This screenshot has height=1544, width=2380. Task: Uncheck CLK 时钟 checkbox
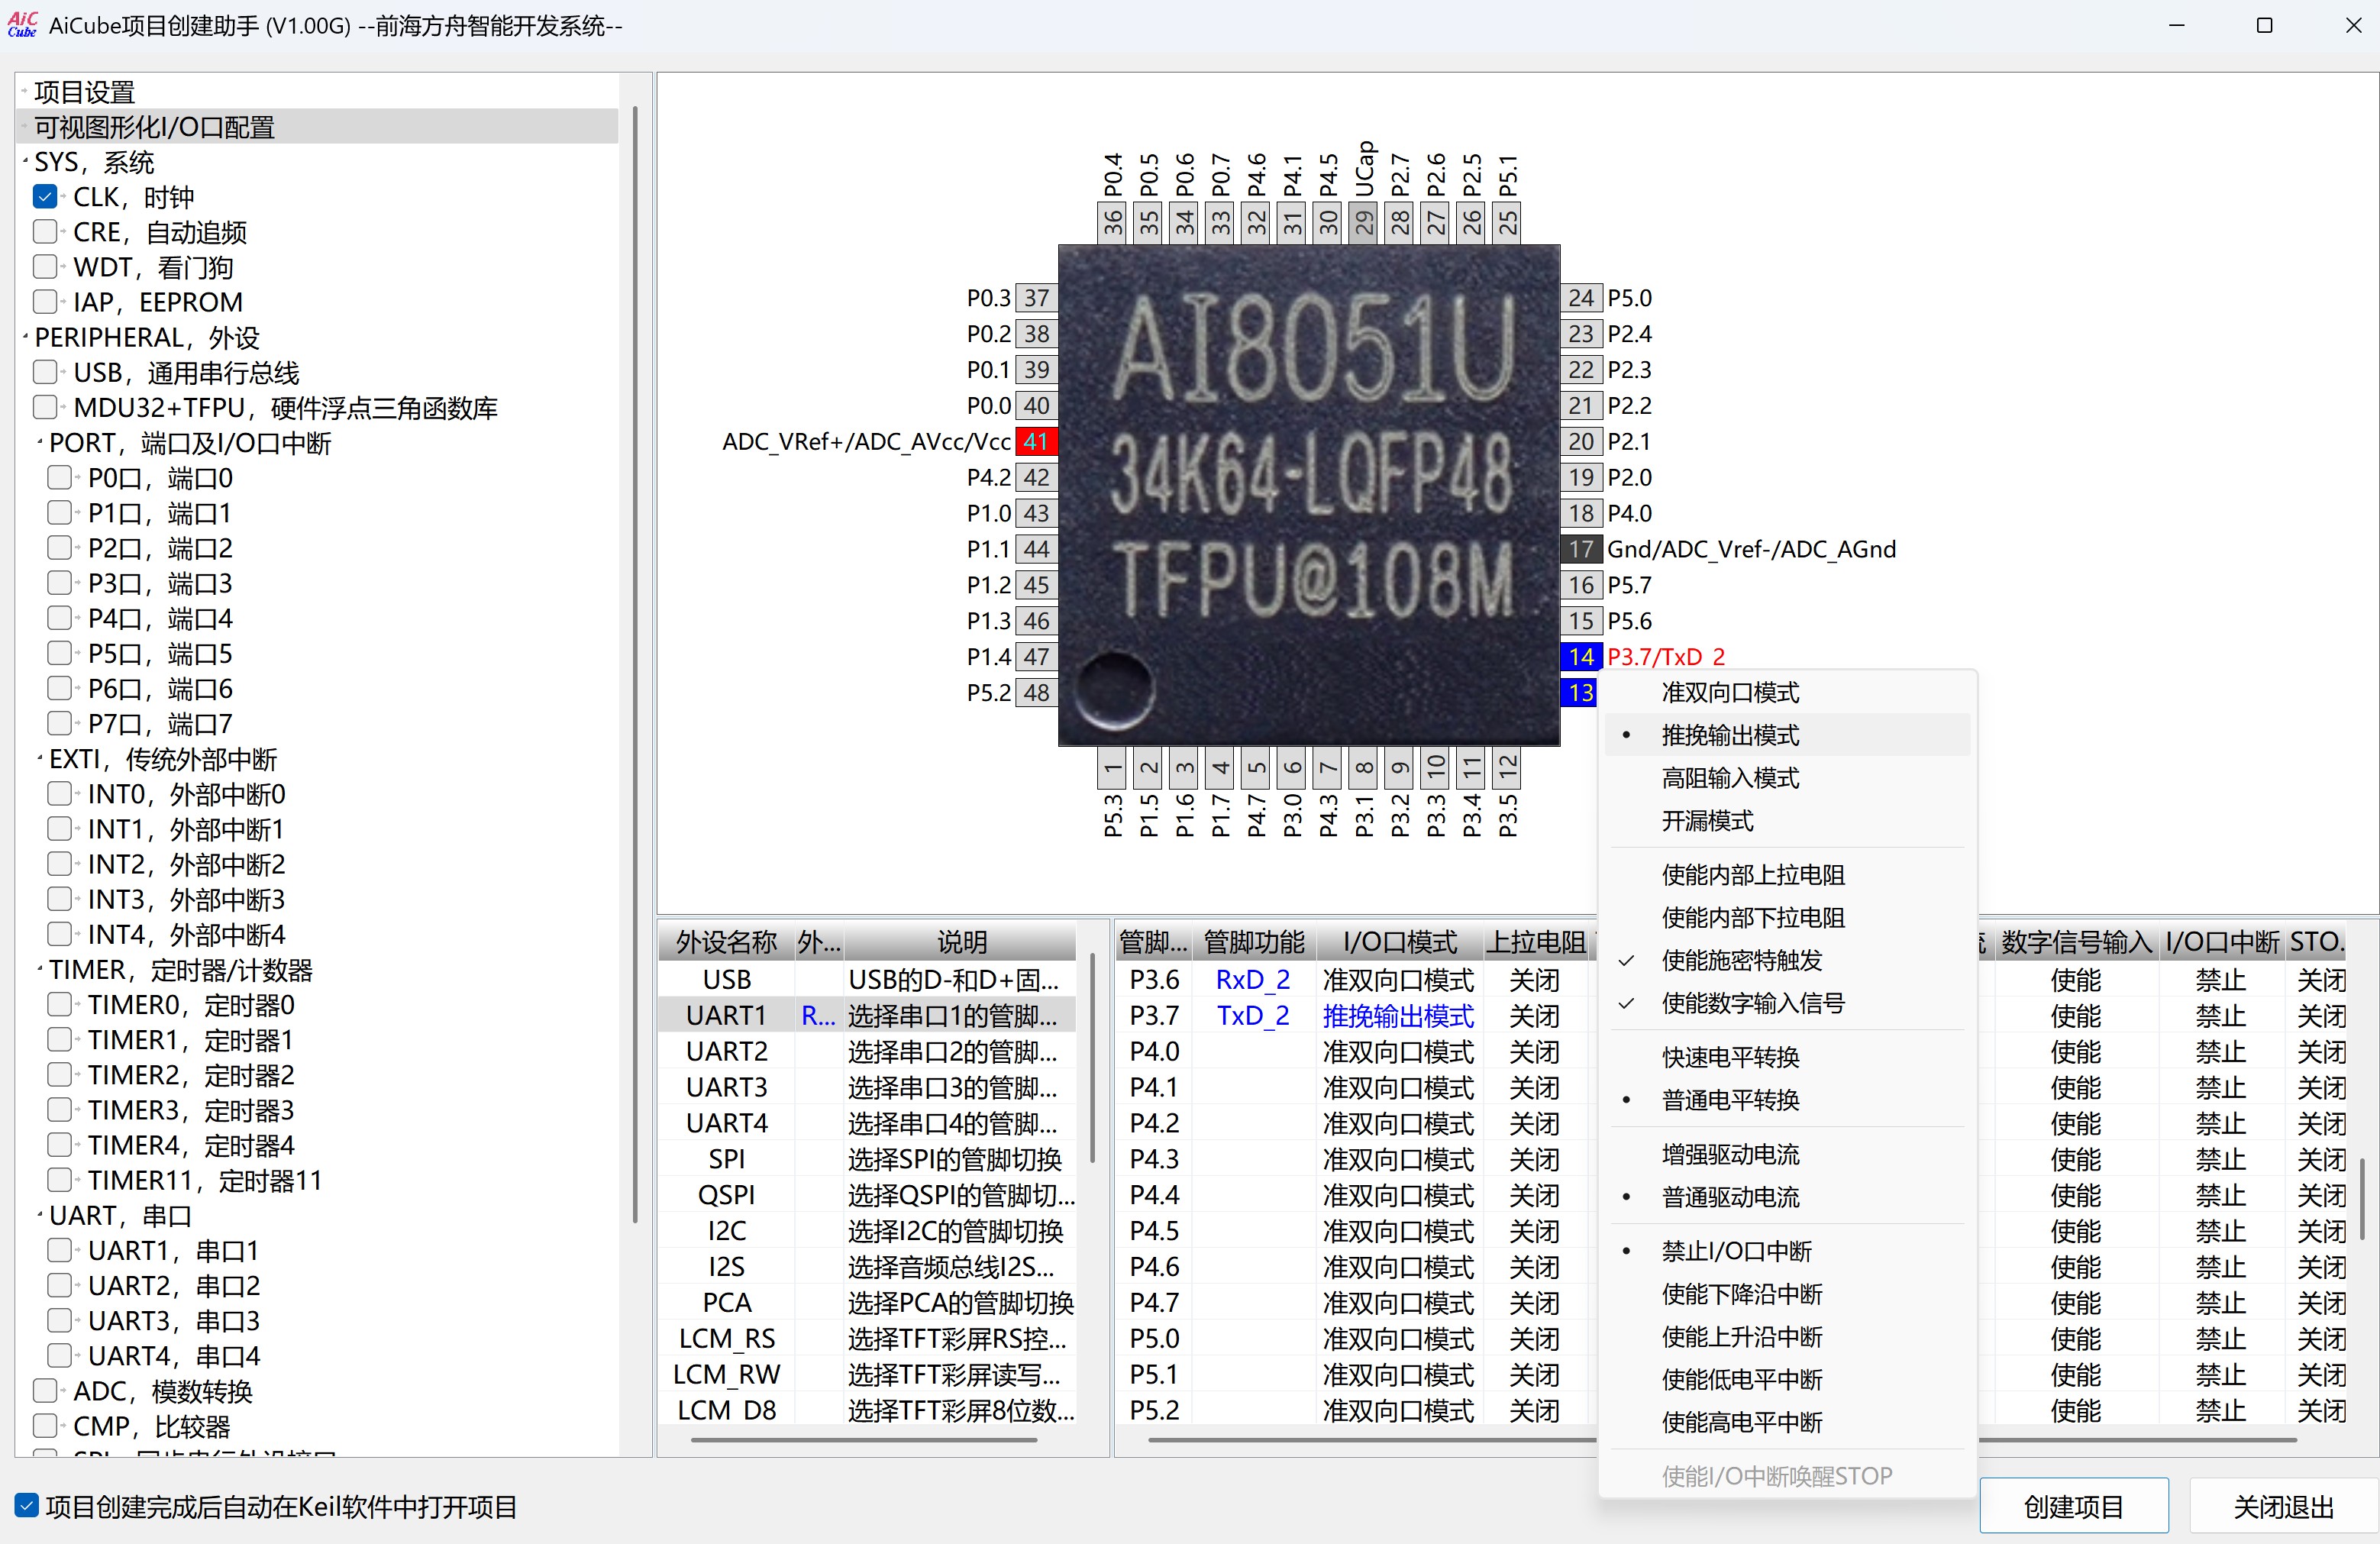[45, 197]
